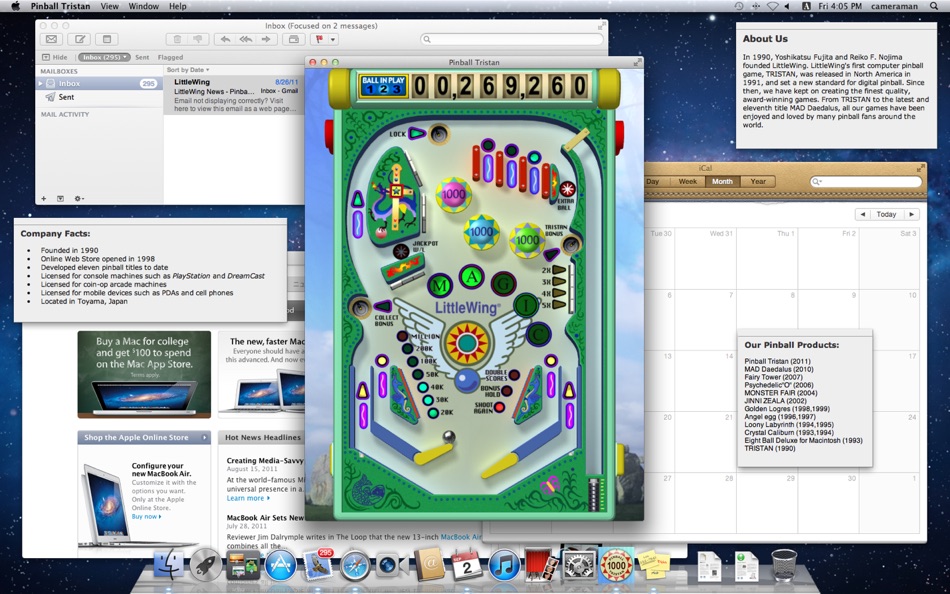Open the flag color dropdown arrow in Mail

[x=333, y=39]
